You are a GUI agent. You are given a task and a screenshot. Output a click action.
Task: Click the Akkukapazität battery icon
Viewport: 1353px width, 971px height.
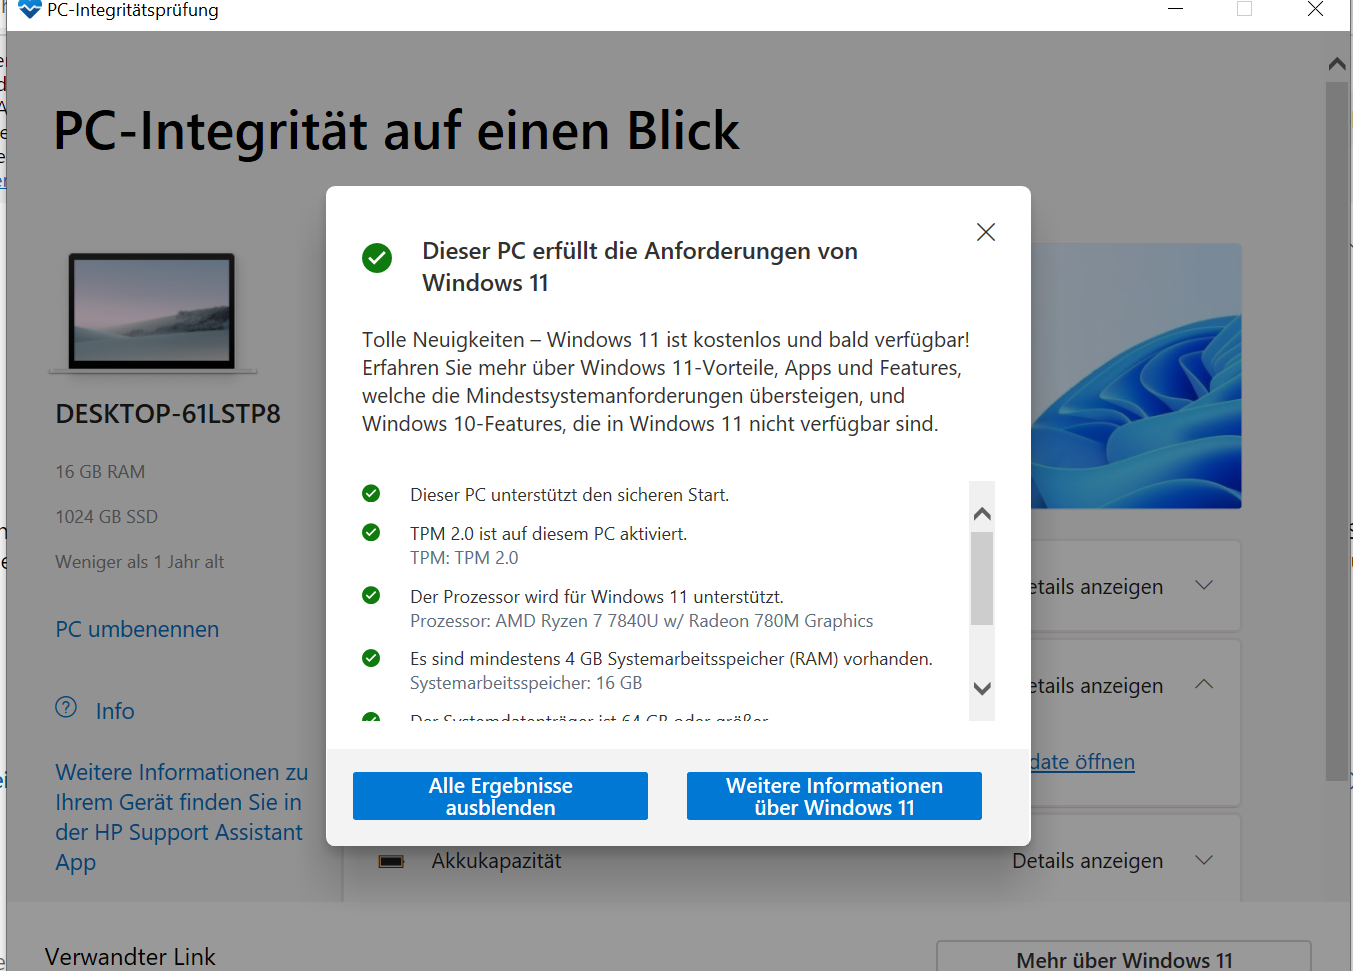pyautogui.click(x=391, y=861)
